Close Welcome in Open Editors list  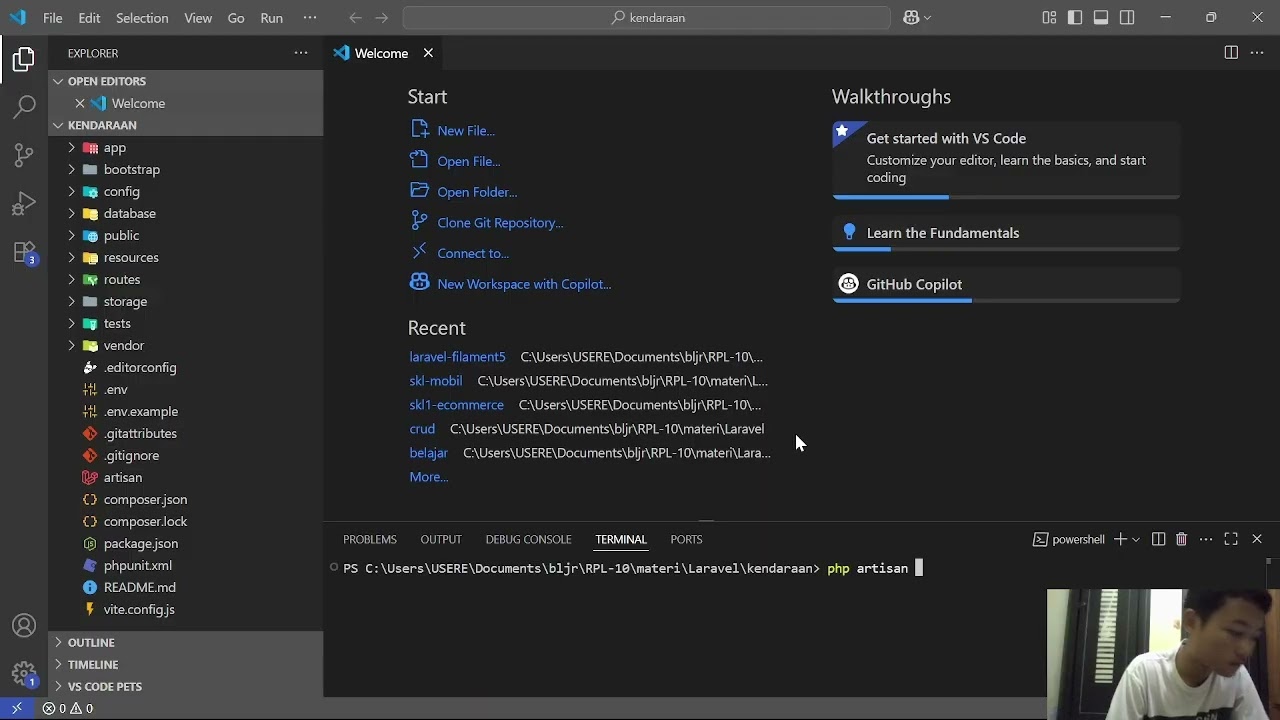coord(80,103)
